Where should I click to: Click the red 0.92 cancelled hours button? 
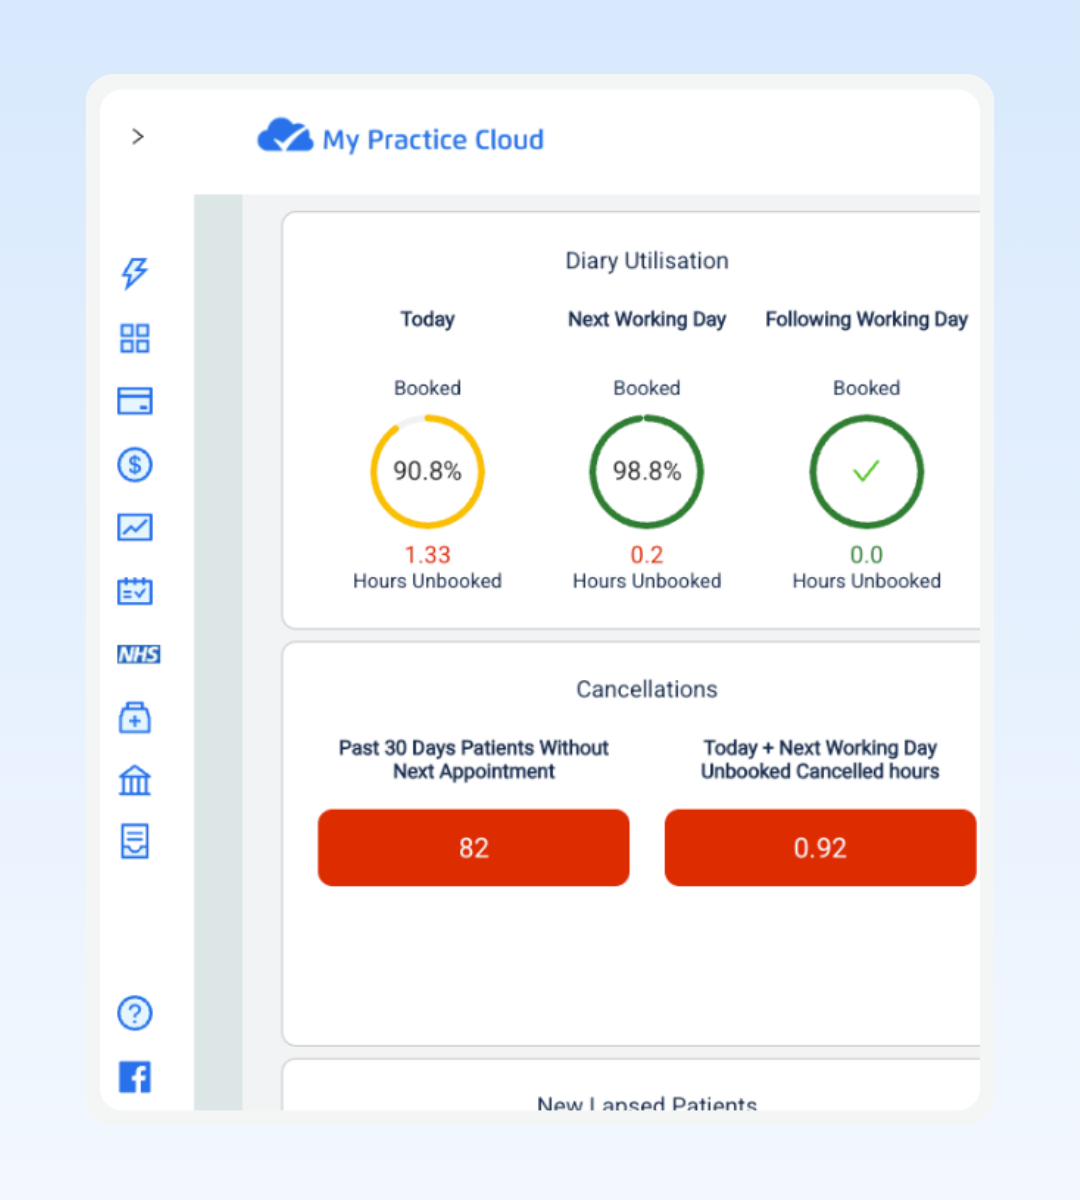tap(820, 848)
